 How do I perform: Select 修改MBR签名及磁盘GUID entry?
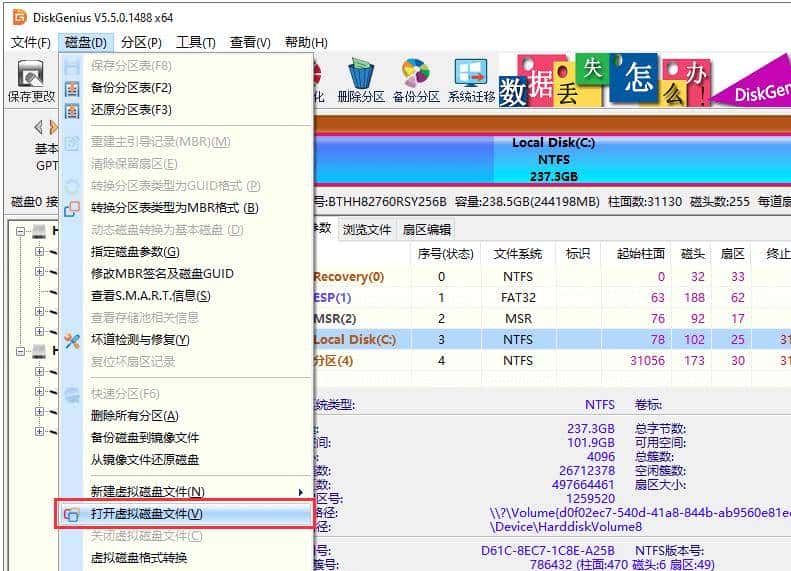(162, 274)
